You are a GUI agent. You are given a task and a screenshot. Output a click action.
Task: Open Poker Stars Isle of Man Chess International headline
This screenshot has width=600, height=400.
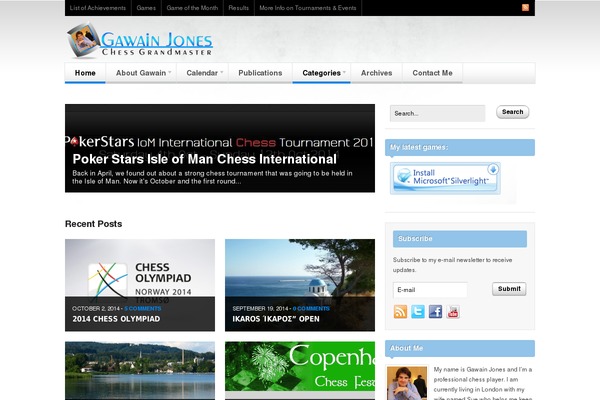204,159
